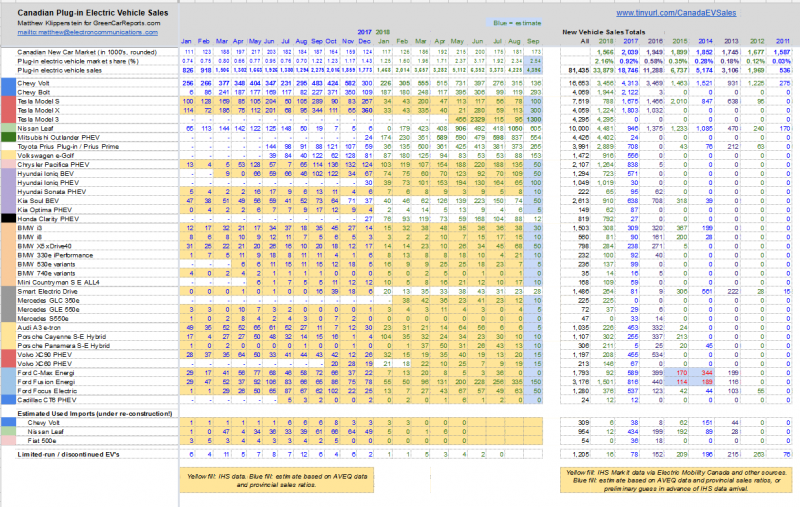Click the 'BMW 330e iPerformance' row label
Screen dimensions: 800x507
click(55, 256)
